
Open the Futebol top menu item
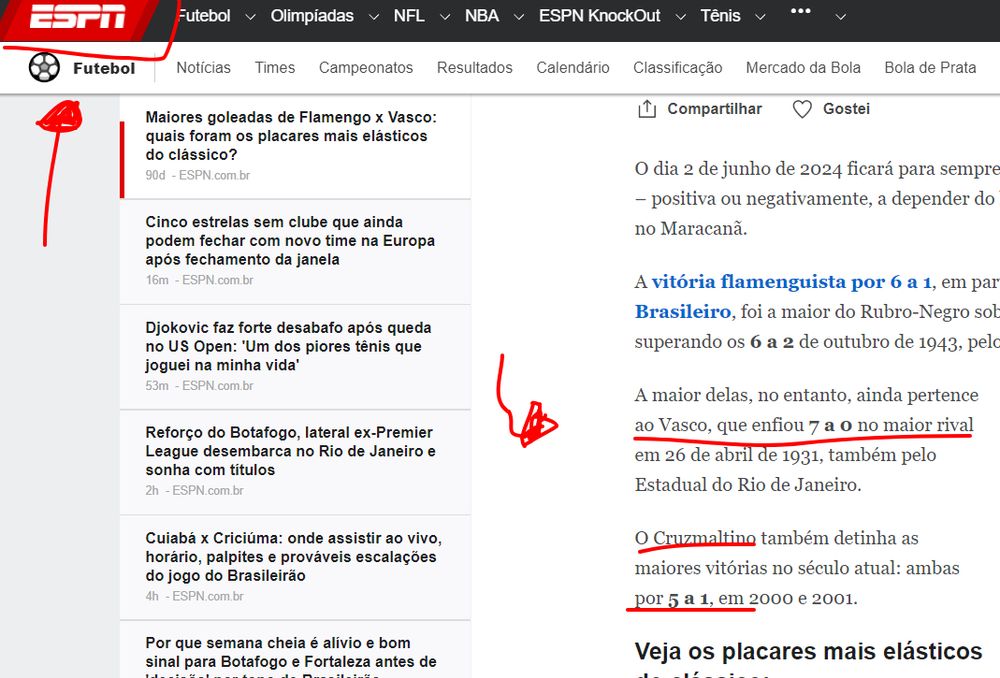(203, 16)
